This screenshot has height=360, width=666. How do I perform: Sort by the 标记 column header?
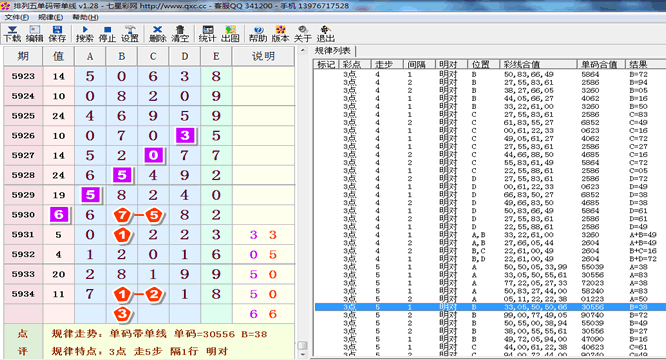(326, 65)
